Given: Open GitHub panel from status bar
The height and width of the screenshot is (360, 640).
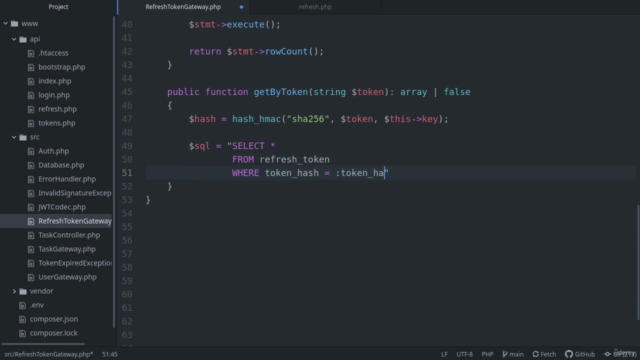Looking at the screenshot, I should point(580,354).
